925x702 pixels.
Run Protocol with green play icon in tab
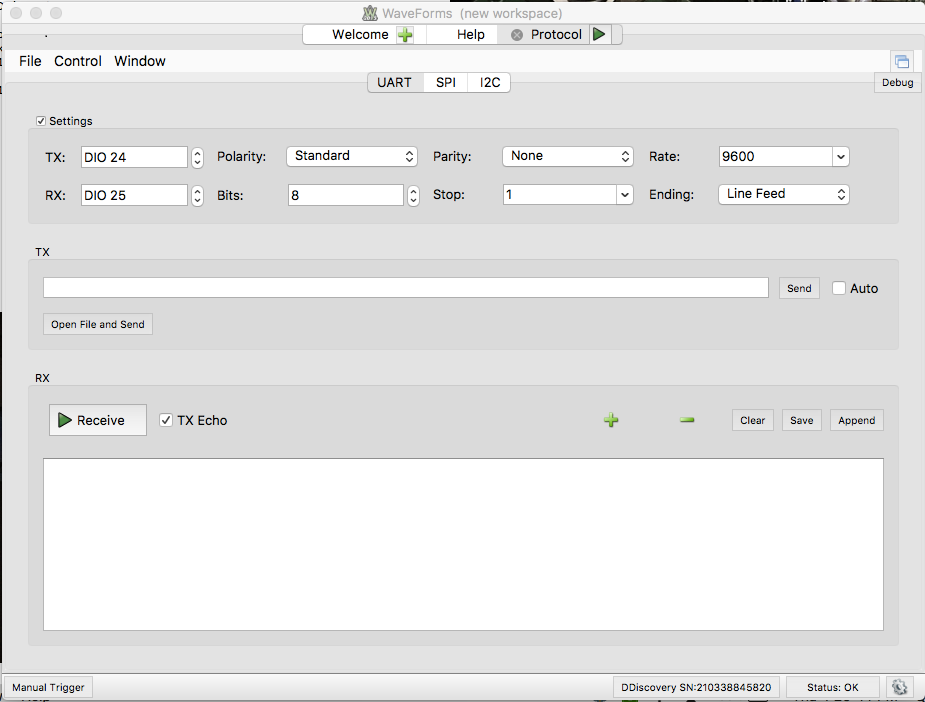pos(599,34)
